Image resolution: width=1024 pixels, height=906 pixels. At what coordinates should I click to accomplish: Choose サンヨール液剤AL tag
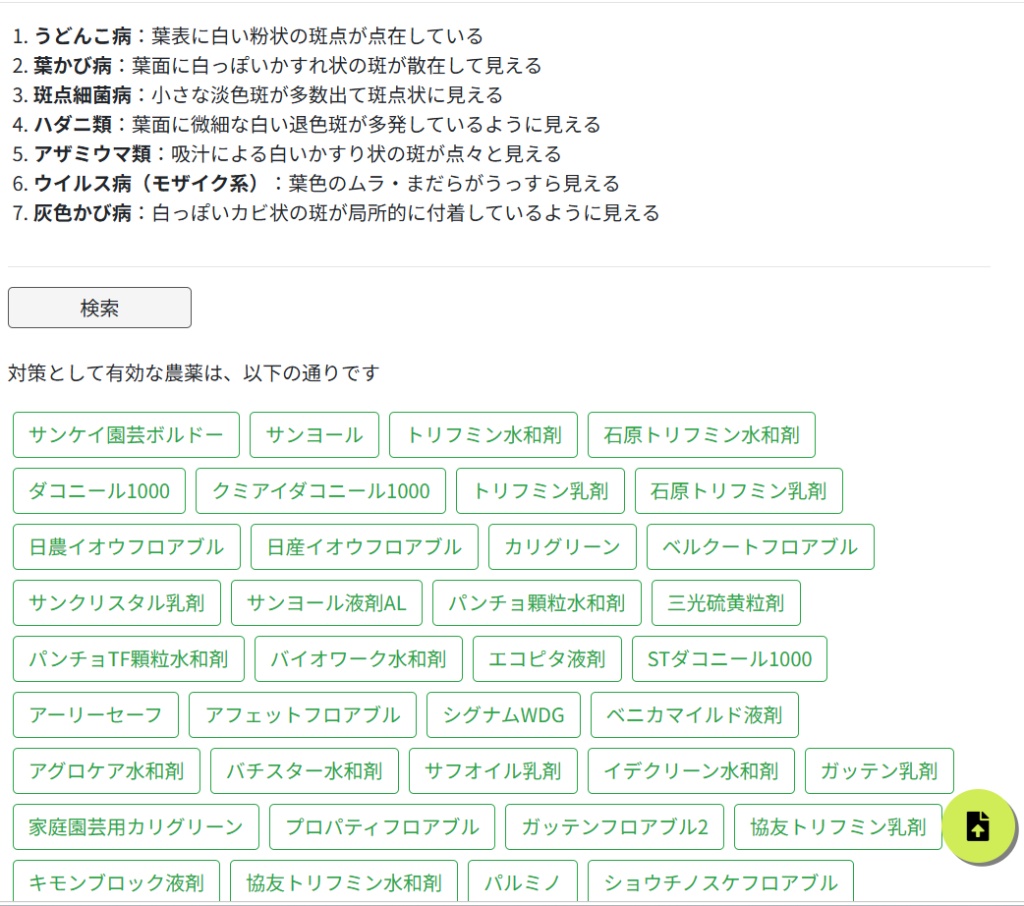pos(327,603)
